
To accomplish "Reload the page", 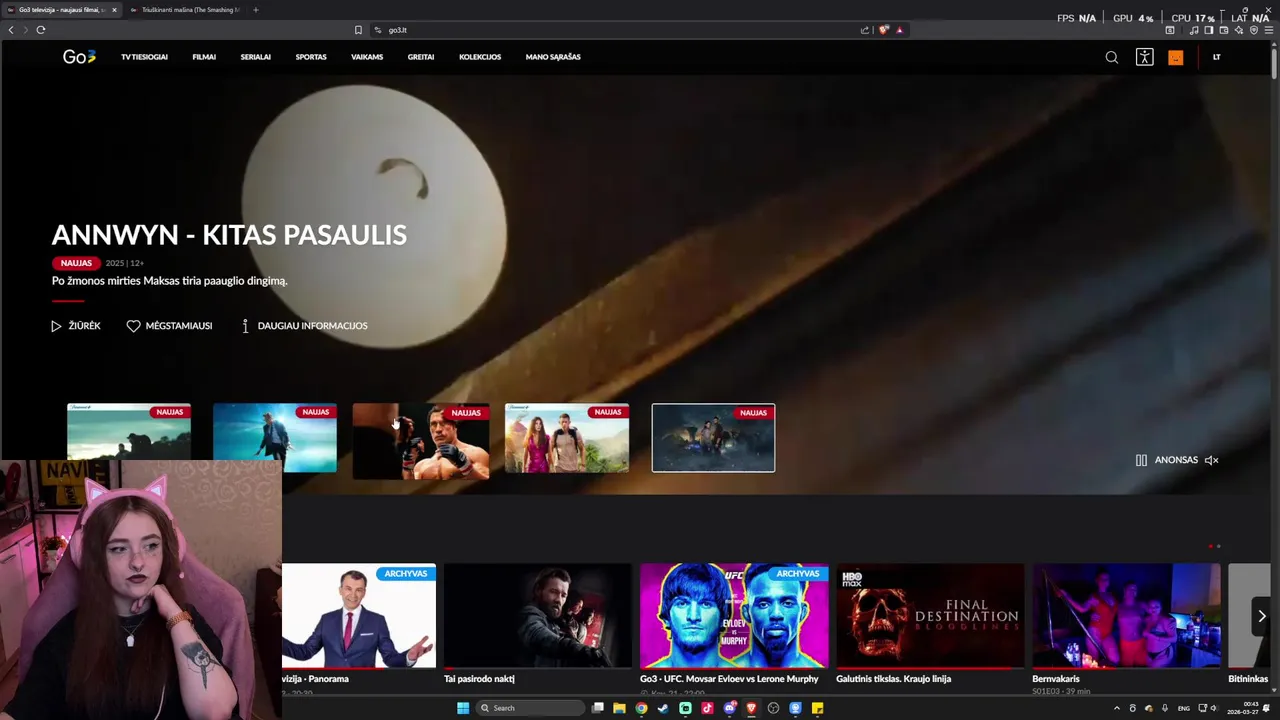I will tap(41, 30).
